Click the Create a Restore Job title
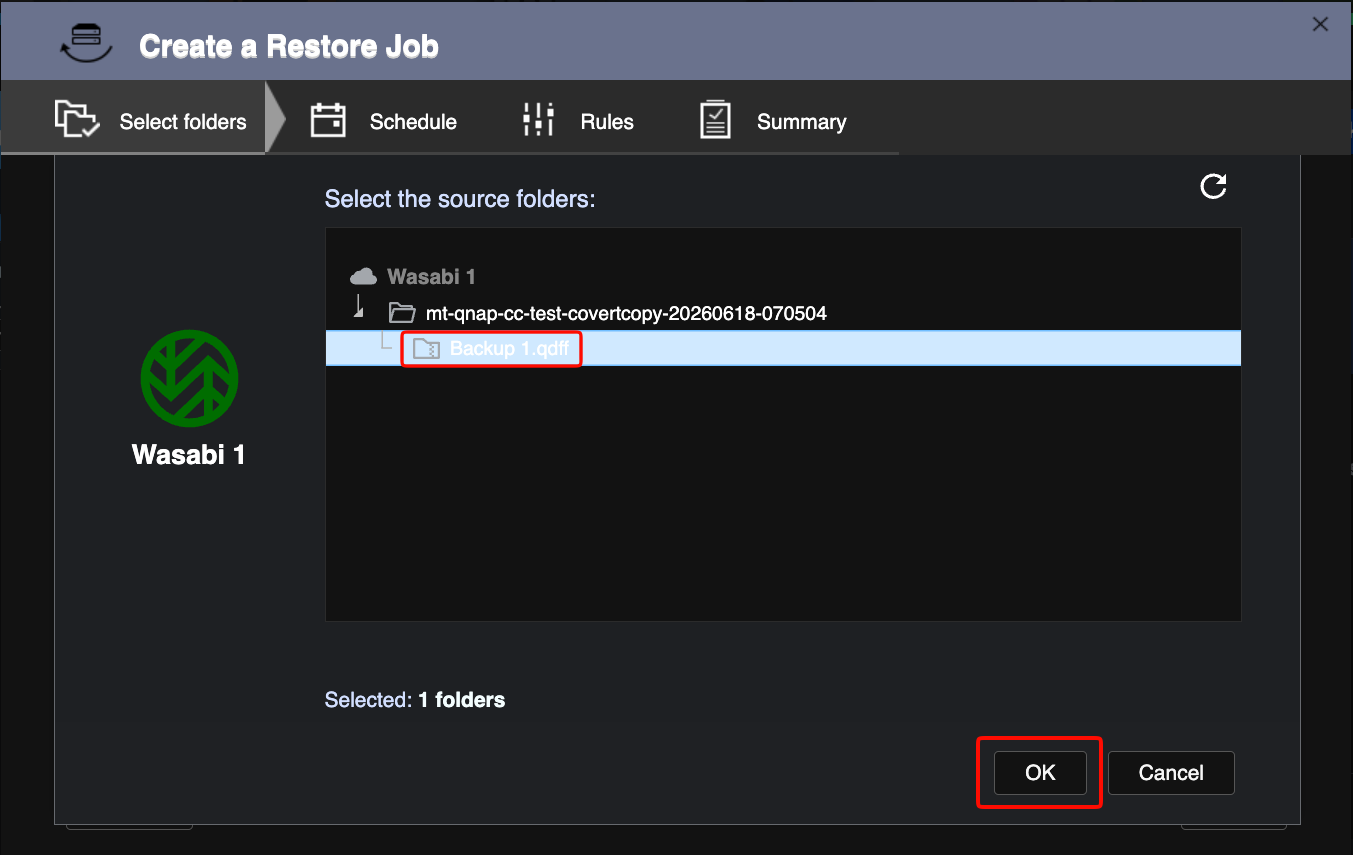 289,46
